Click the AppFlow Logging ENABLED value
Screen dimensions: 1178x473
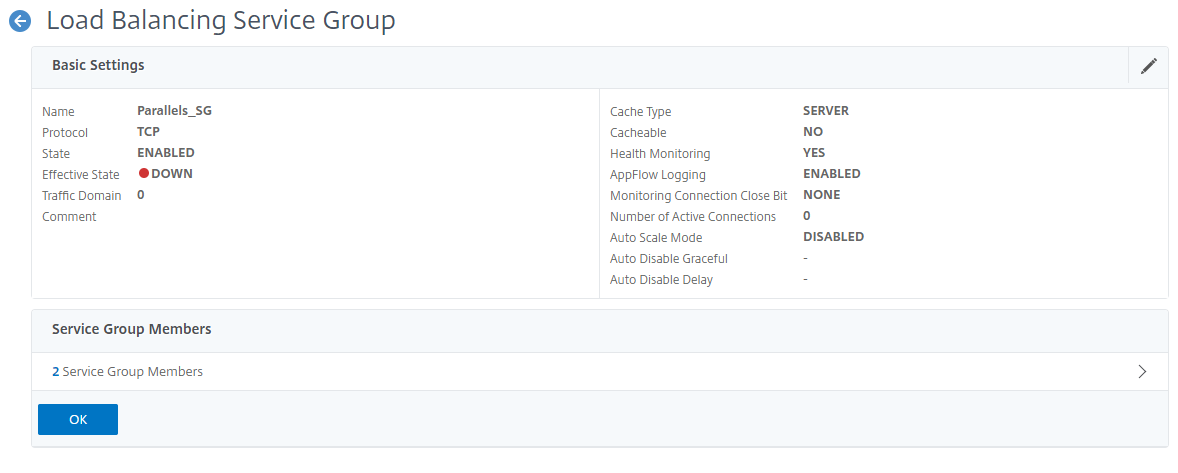831,174
